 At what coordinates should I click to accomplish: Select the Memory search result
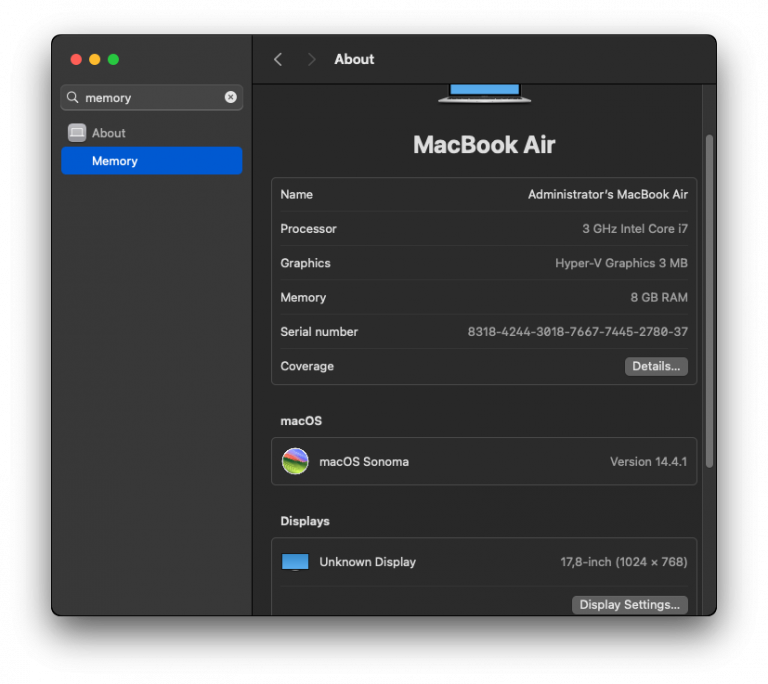coord(151,161)
